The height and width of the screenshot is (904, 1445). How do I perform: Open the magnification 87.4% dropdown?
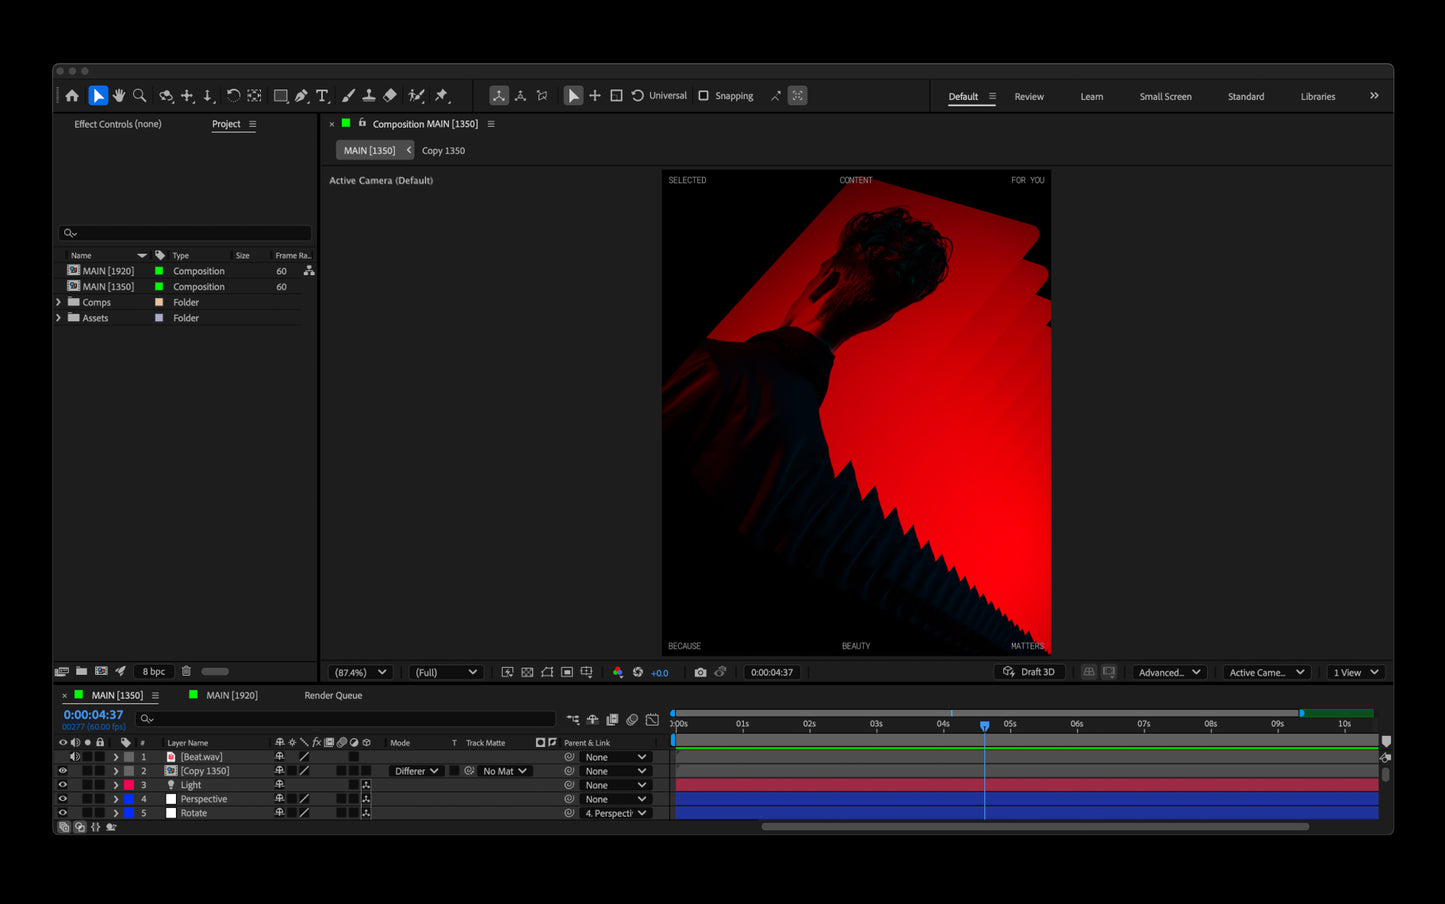[x=360, y=672]
